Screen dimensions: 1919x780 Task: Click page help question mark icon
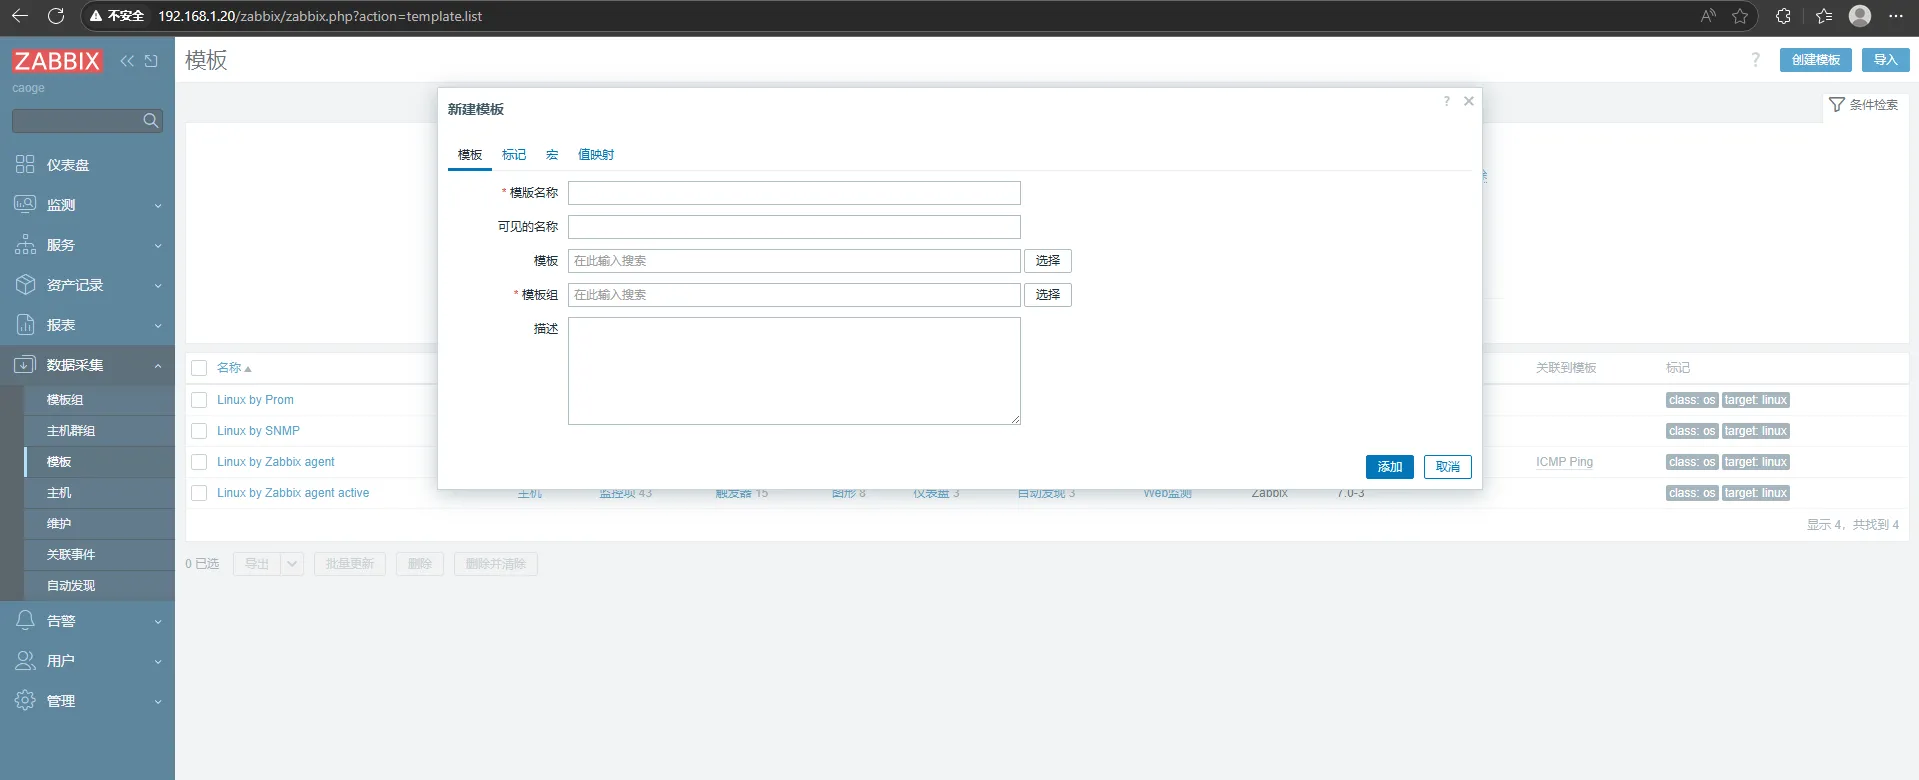(x=1755, y=60)
